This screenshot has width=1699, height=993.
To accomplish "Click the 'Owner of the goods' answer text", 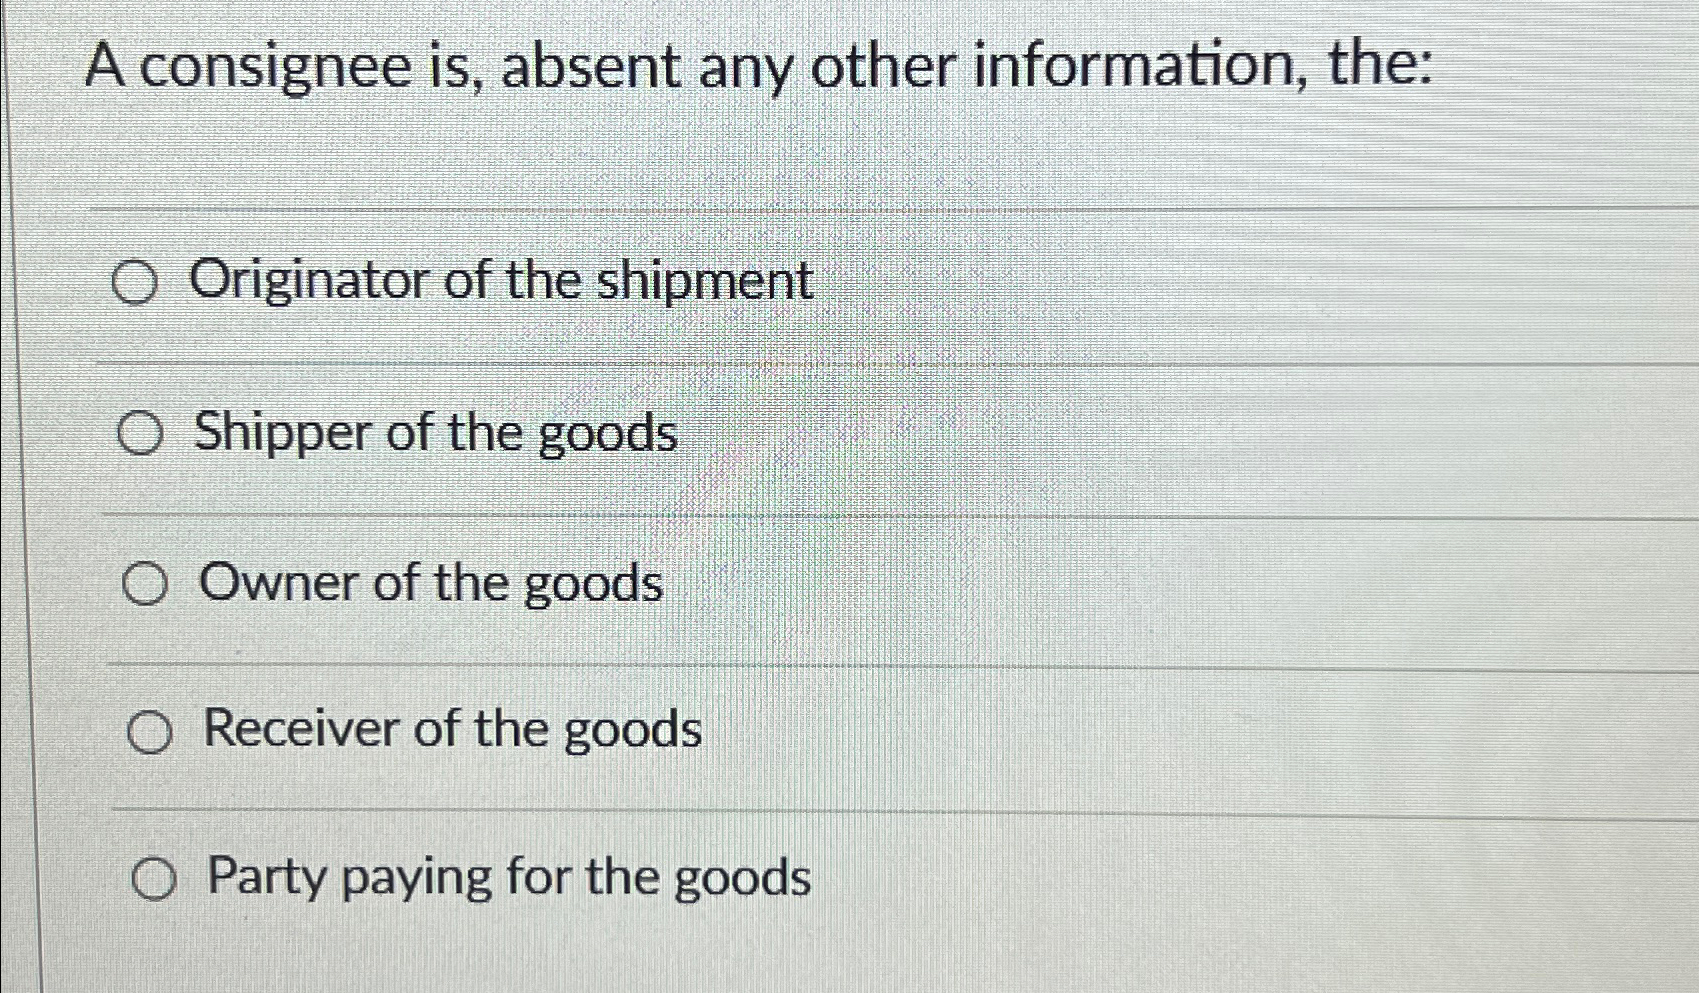I will (x=431, y=583).
